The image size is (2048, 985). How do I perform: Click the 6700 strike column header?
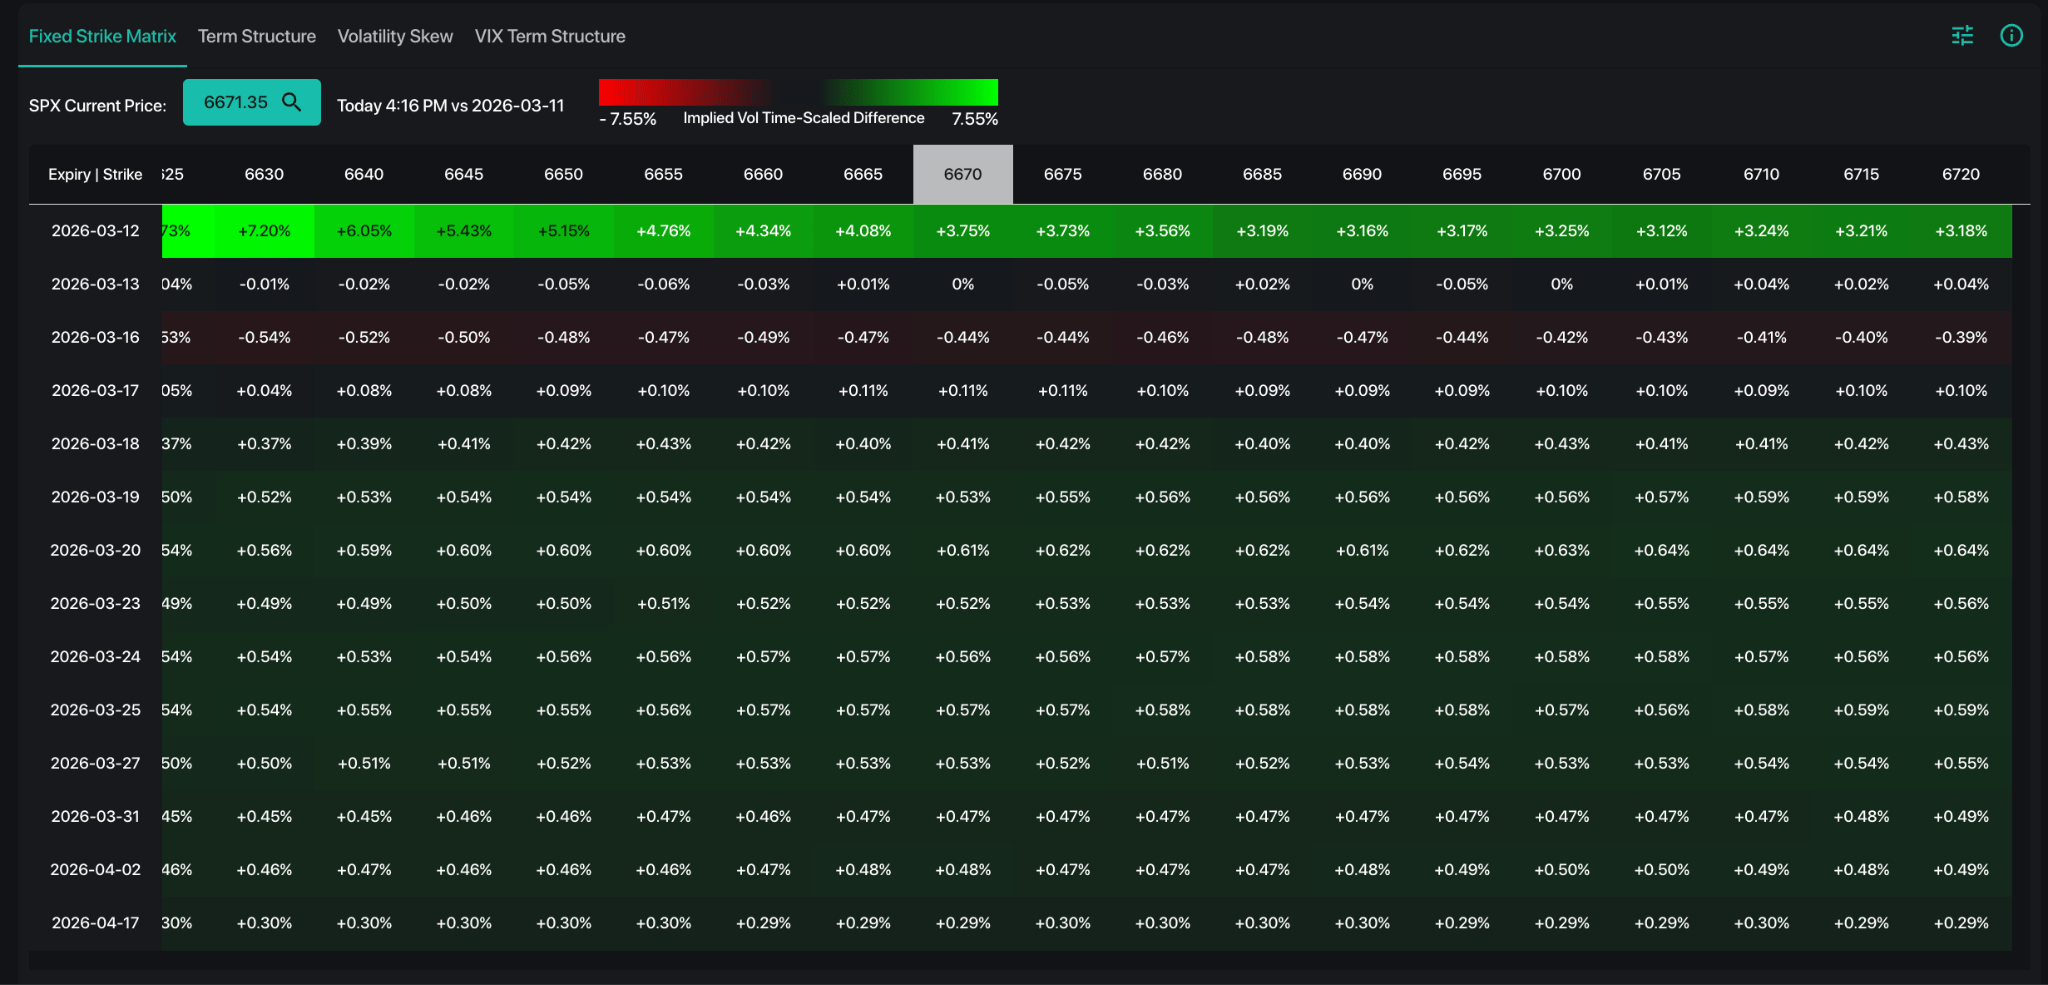point(1561,174)
